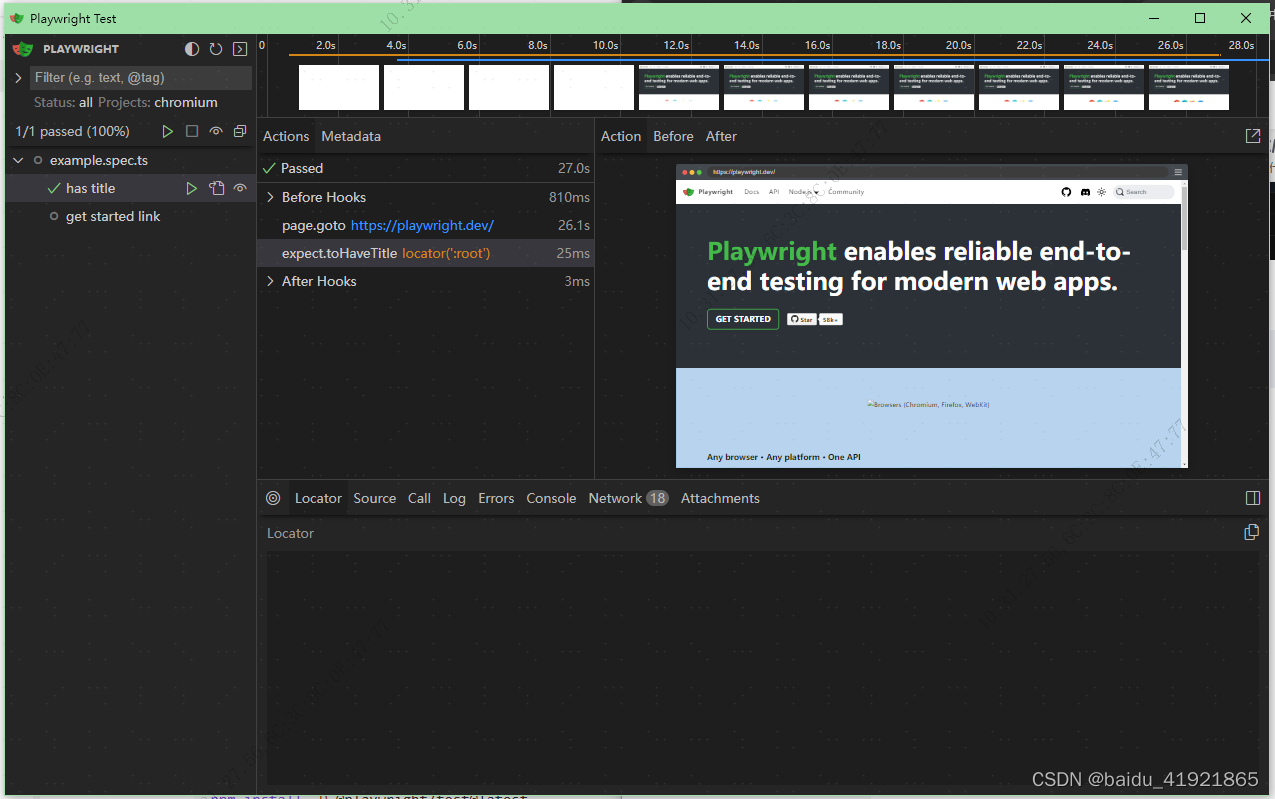
Task: Click the first blank filmstrip thumbnail
Action: [339, 88]
